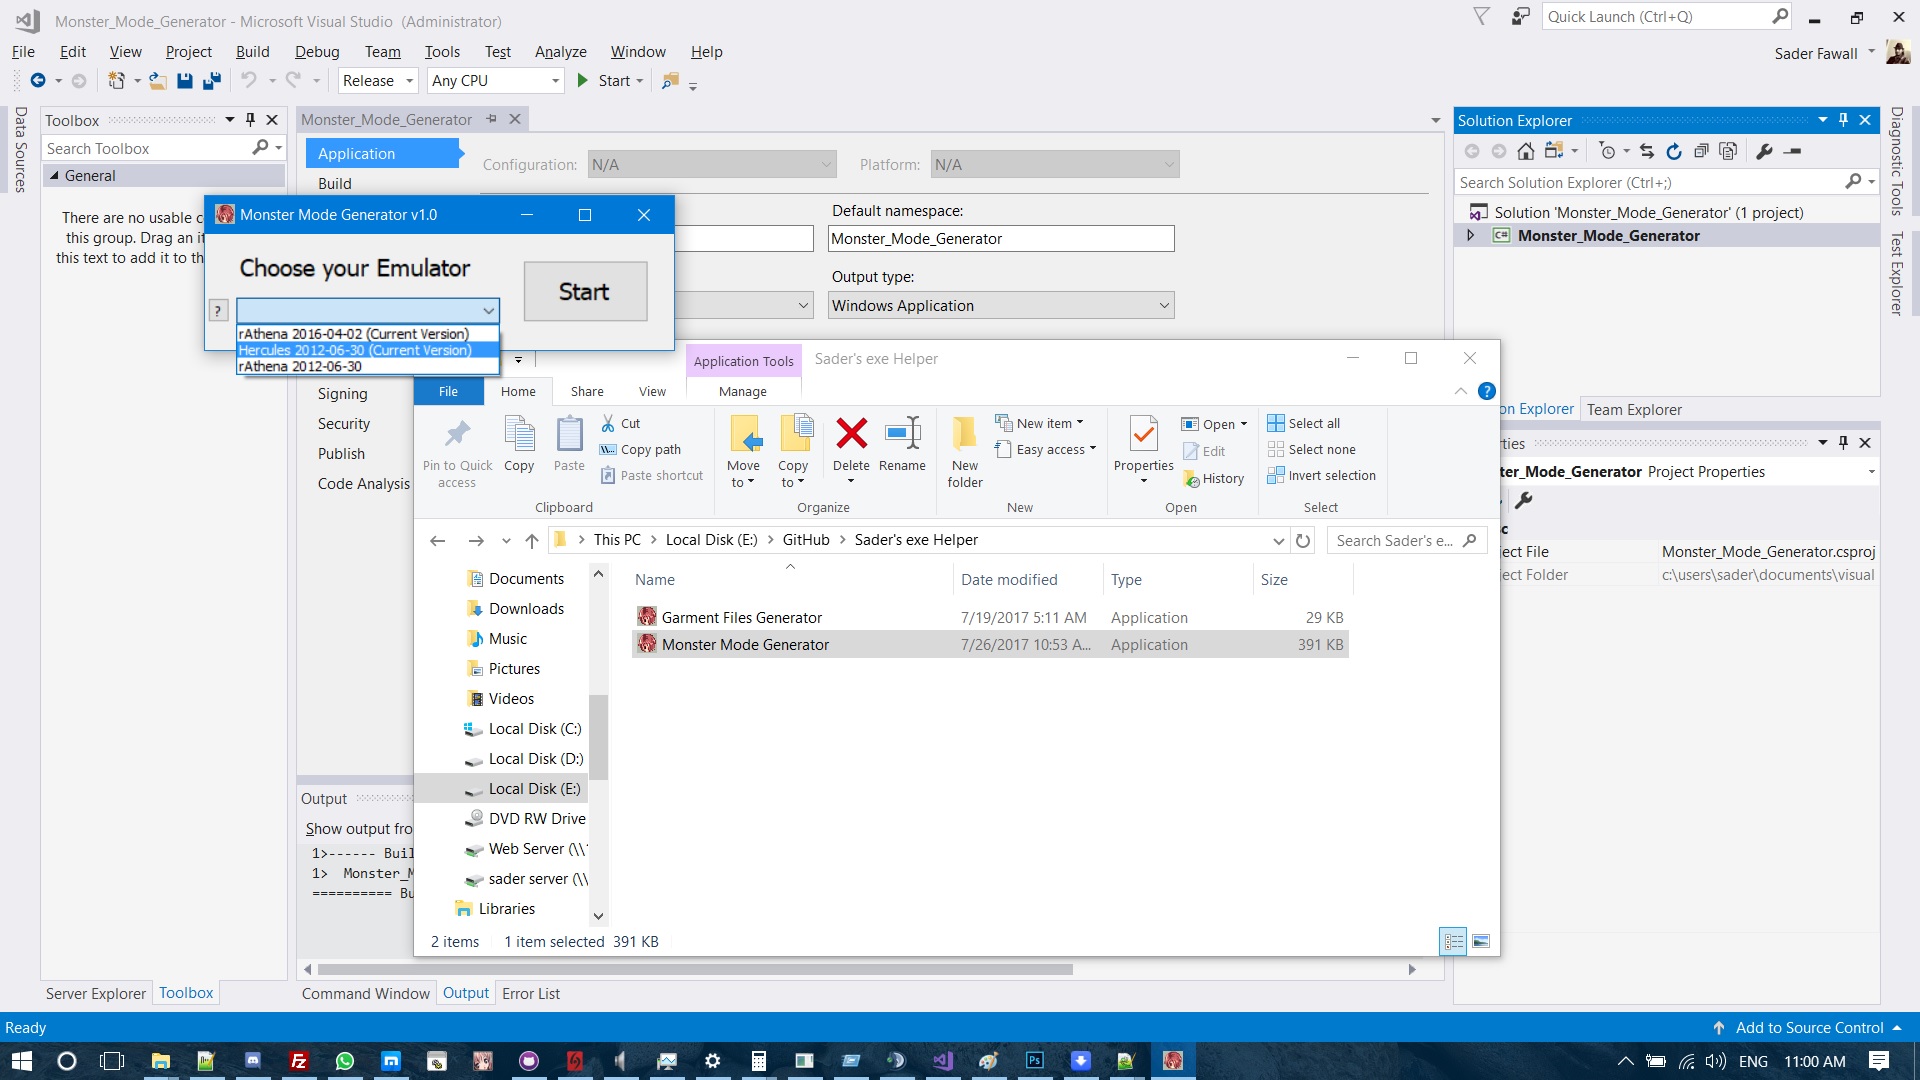Open the Output type combo box
The width and height of the screenshot is (1920, 1080).
point(1001,306)
